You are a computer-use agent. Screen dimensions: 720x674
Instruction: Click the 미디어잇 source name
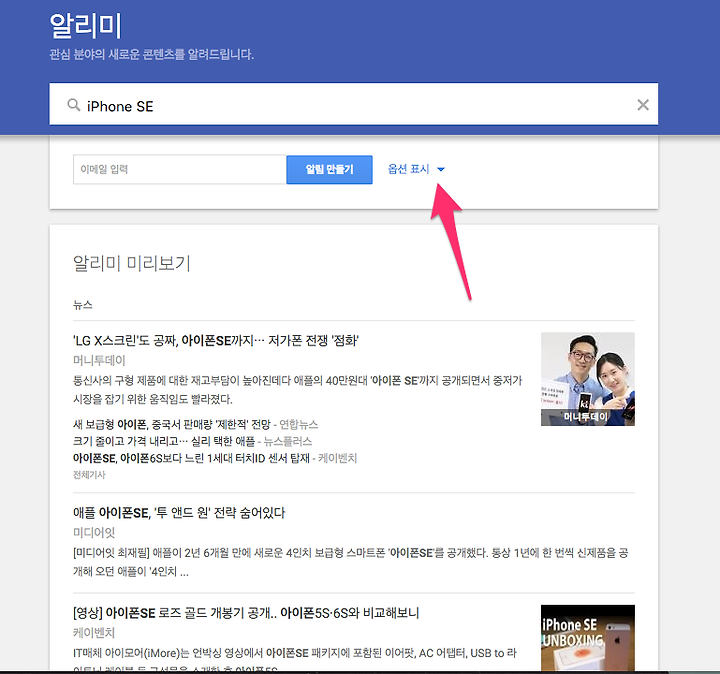94,533
